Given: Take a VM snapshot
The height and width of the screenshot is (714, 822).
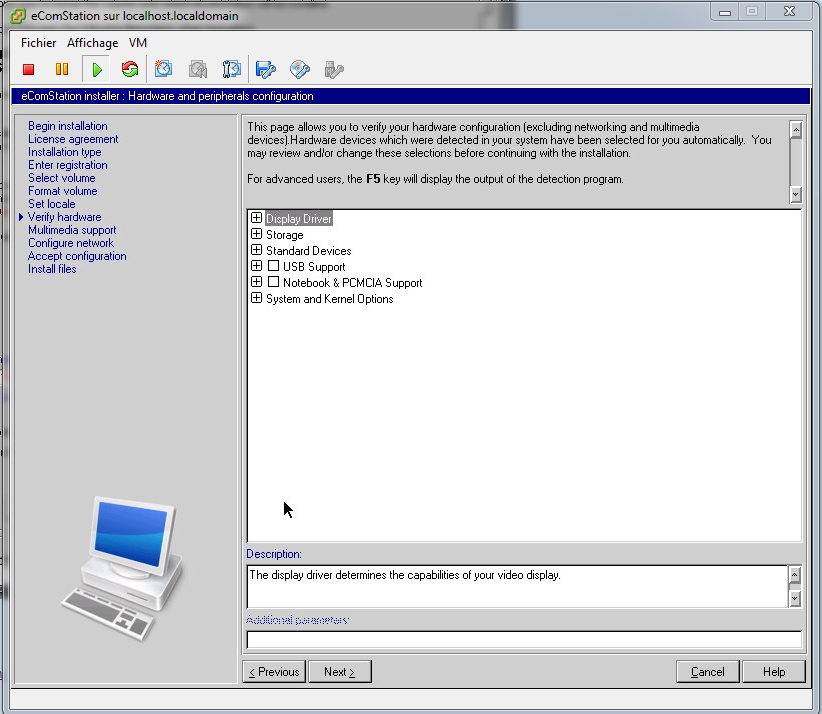Looking at the screenshot, I should (164, 69).
